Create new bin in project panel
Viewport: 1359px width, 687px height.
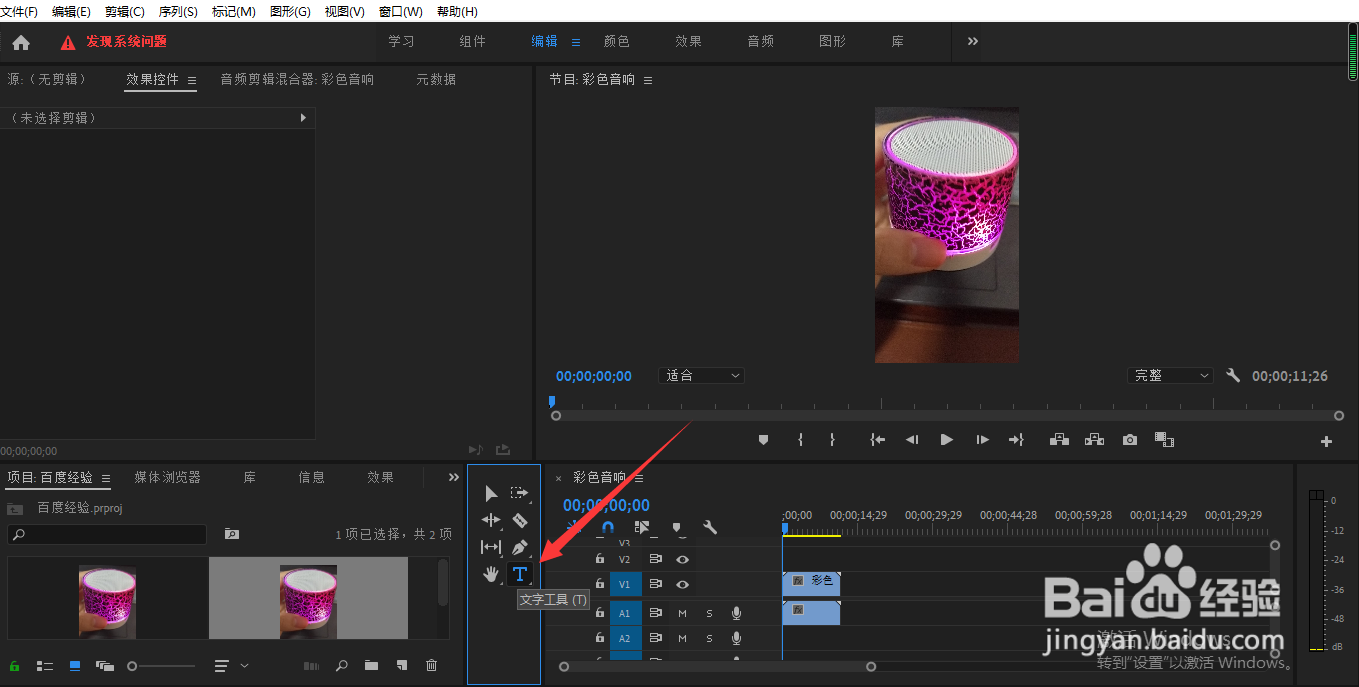point(371,665)
